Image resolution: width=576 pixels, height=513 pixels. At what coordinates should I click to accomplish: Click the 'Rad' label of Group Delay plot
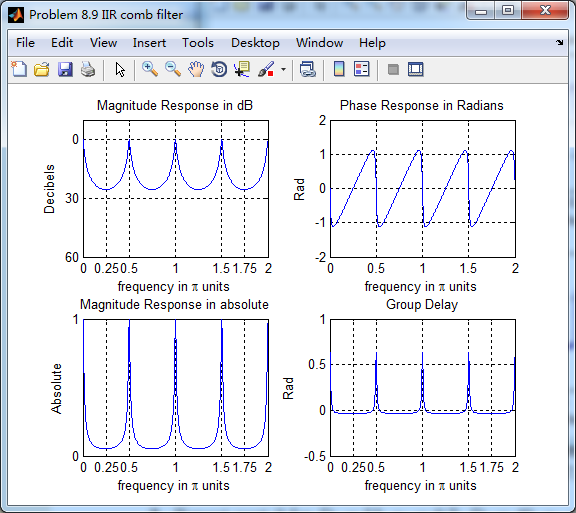click(x=288, y=388)
